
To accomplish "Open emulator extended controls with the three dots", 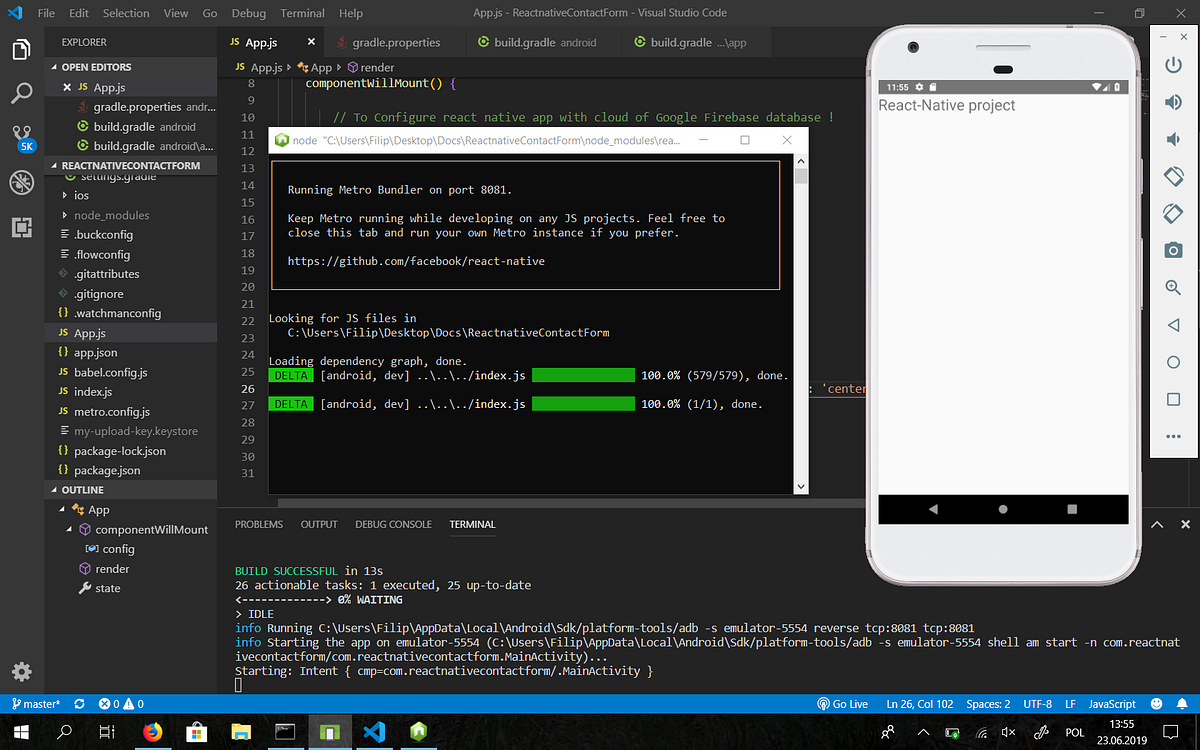I will coord(1172,436).
